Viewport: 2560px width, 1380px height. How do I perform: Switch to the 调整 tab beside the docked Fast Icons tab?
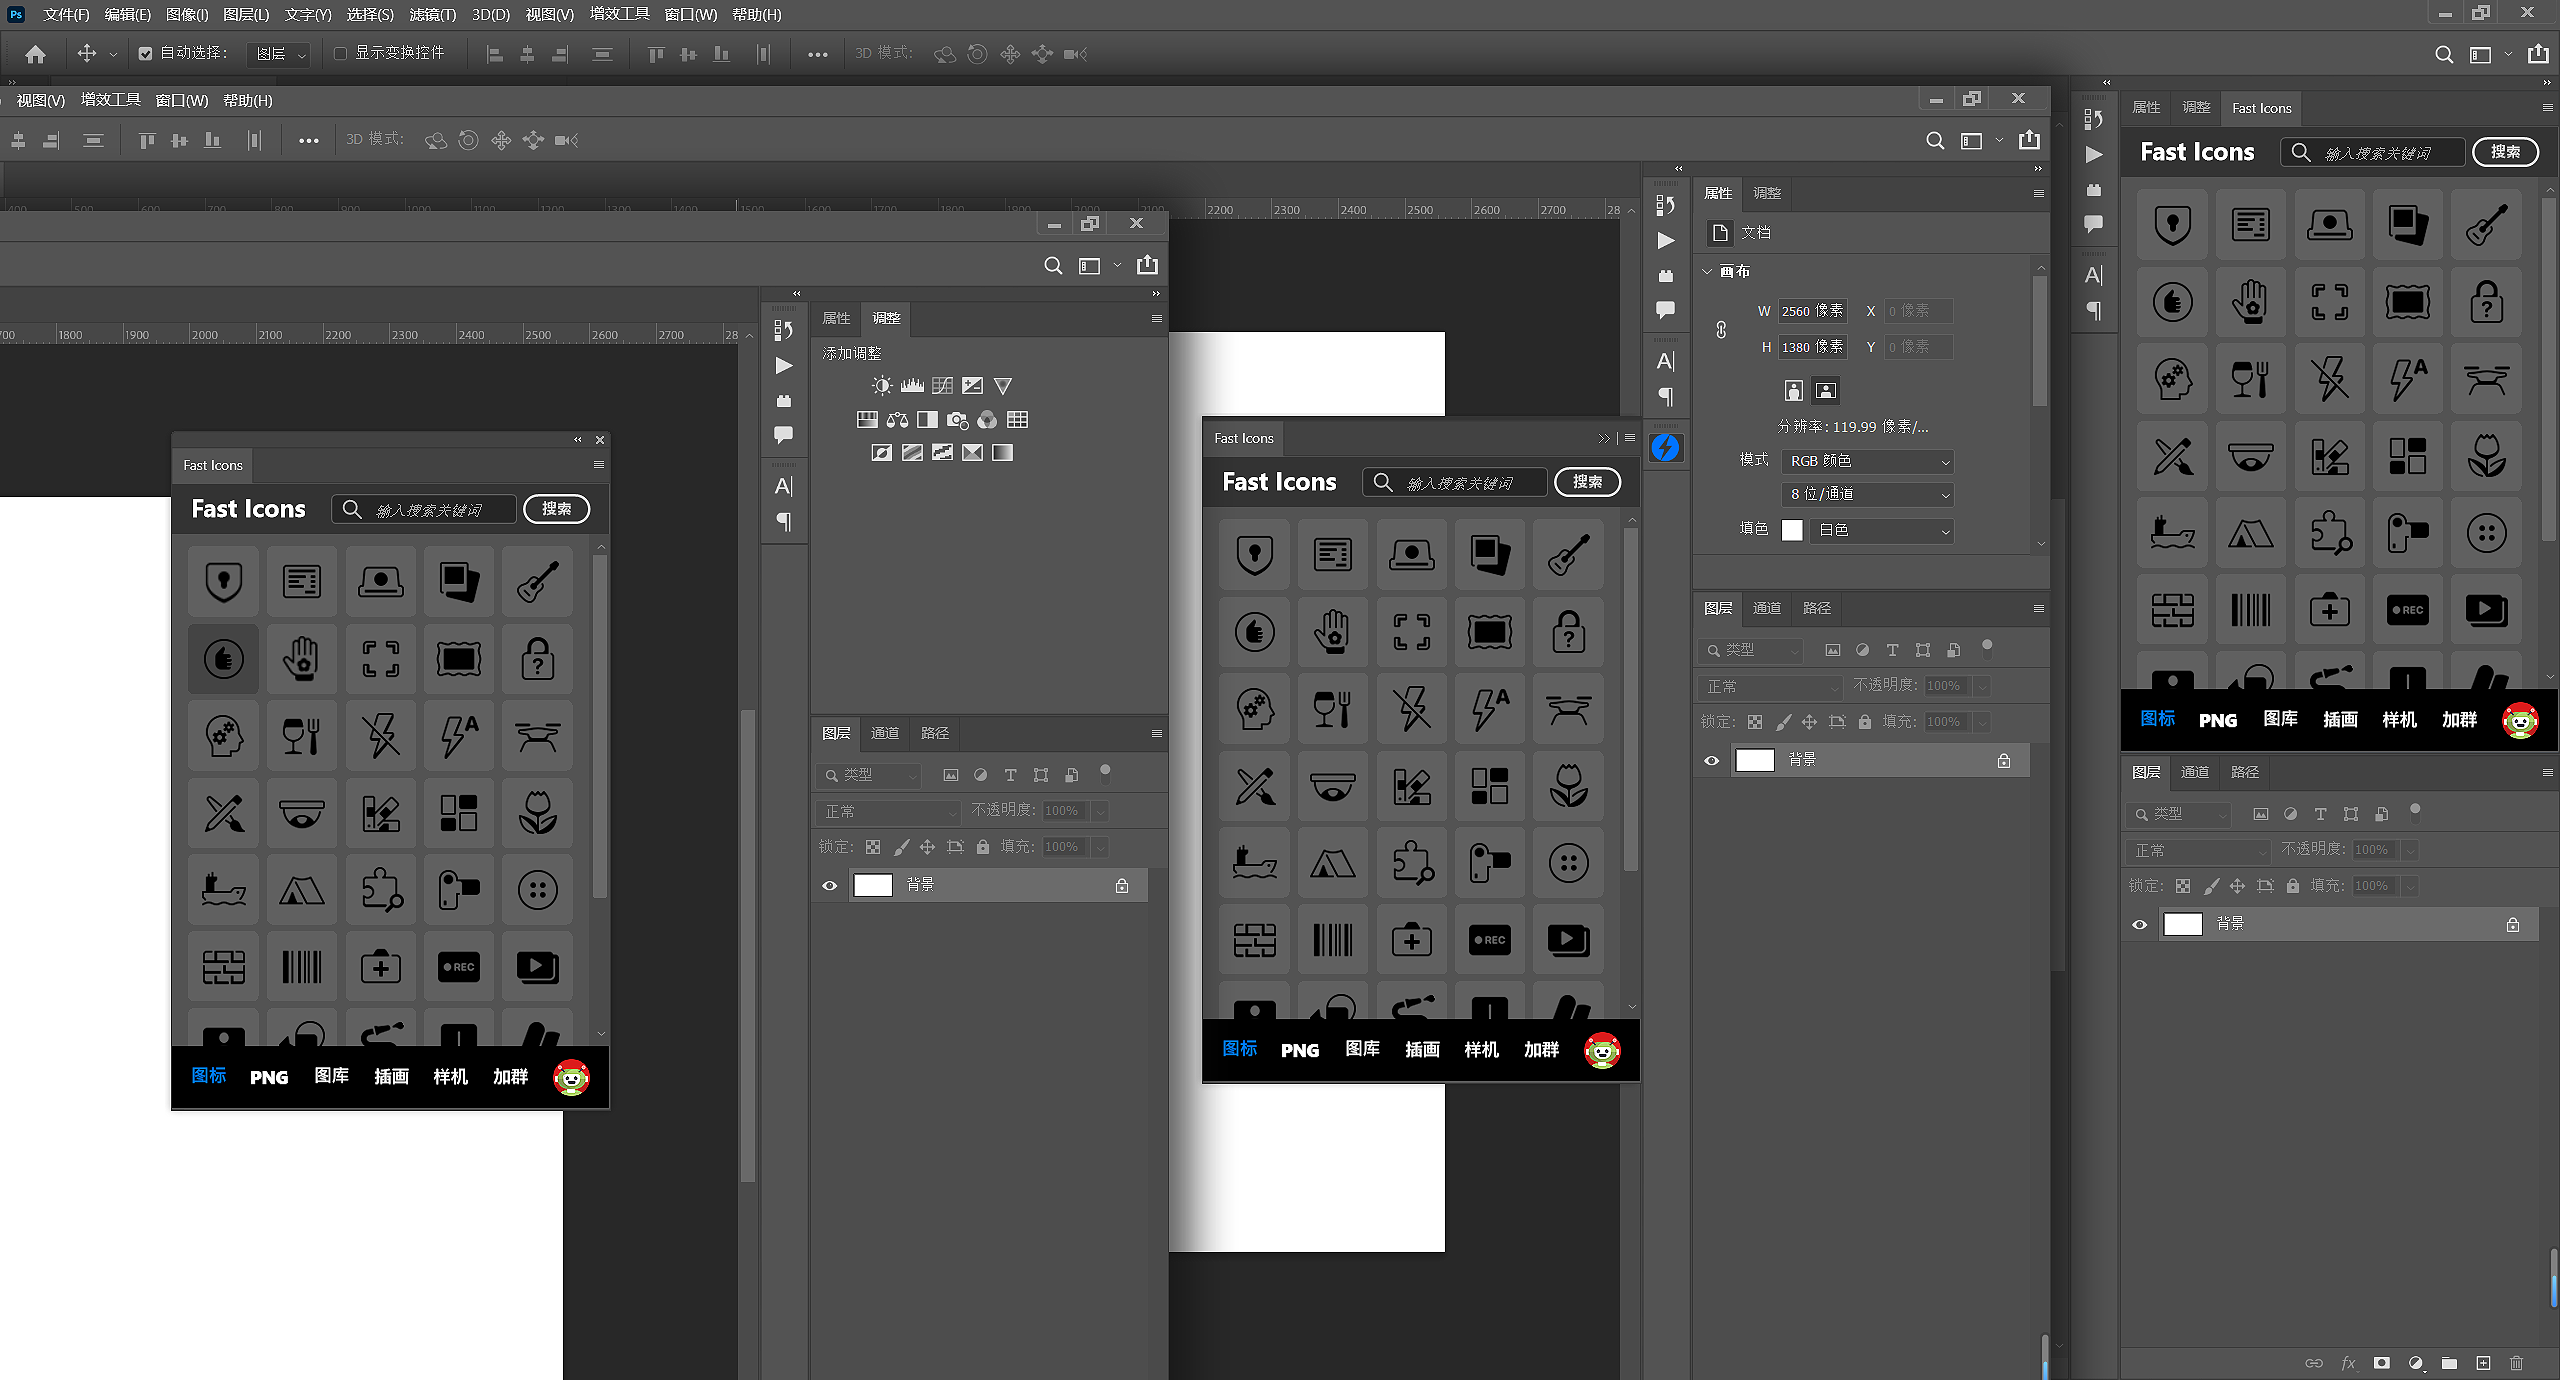pyautogui.click(x=2196, y=107)
